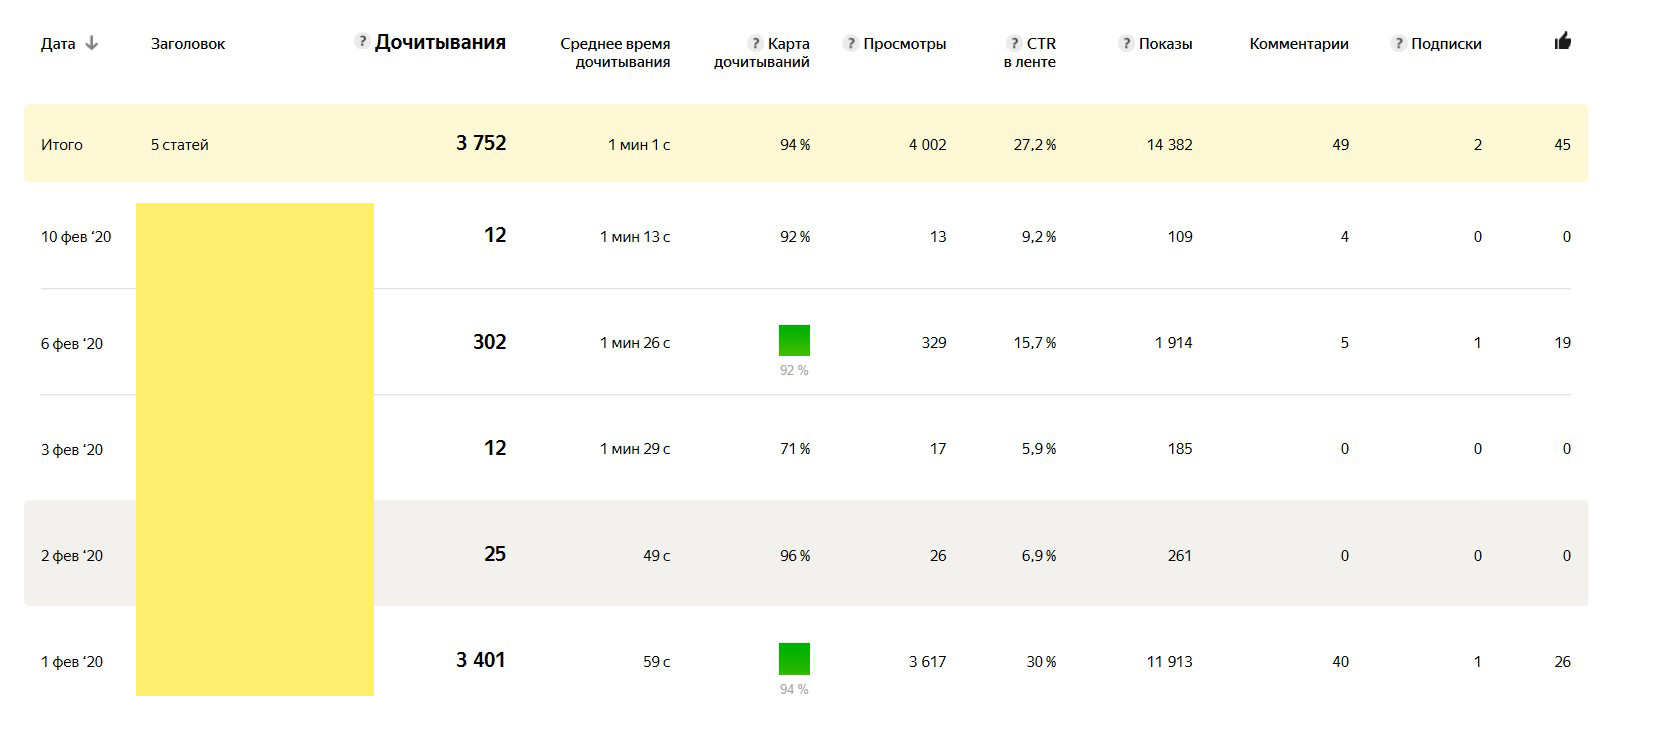Toggle the sort arrow next to Дата
The height and width of the screenshot is (730, 1669).
(92, 43)
